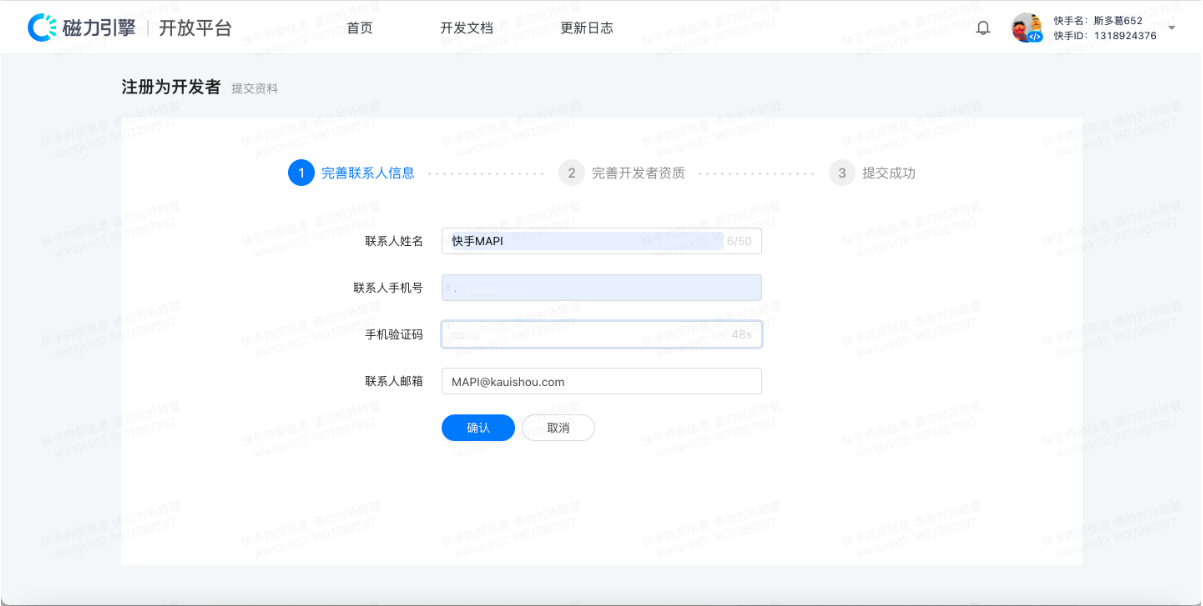
Task: Select 更新日志 from the navigation bar
Action: [x=586, y=28]
